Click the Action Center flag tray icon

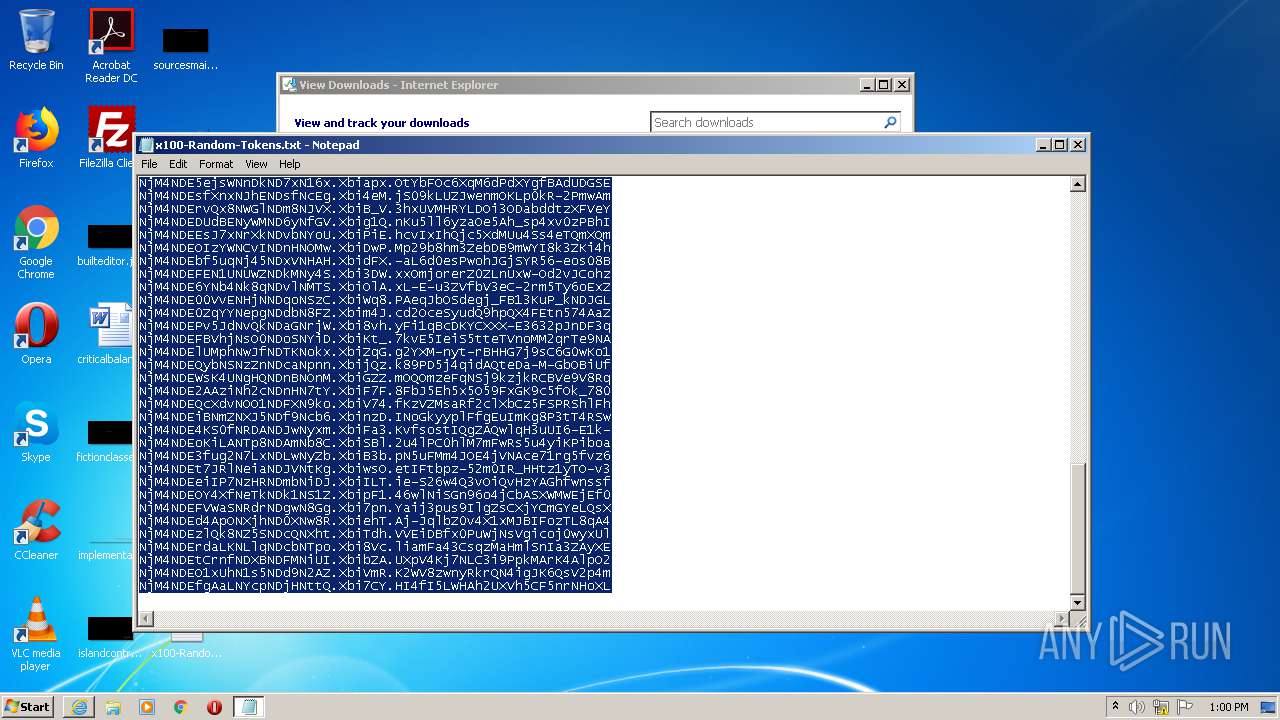click(x=1185, y=707)
